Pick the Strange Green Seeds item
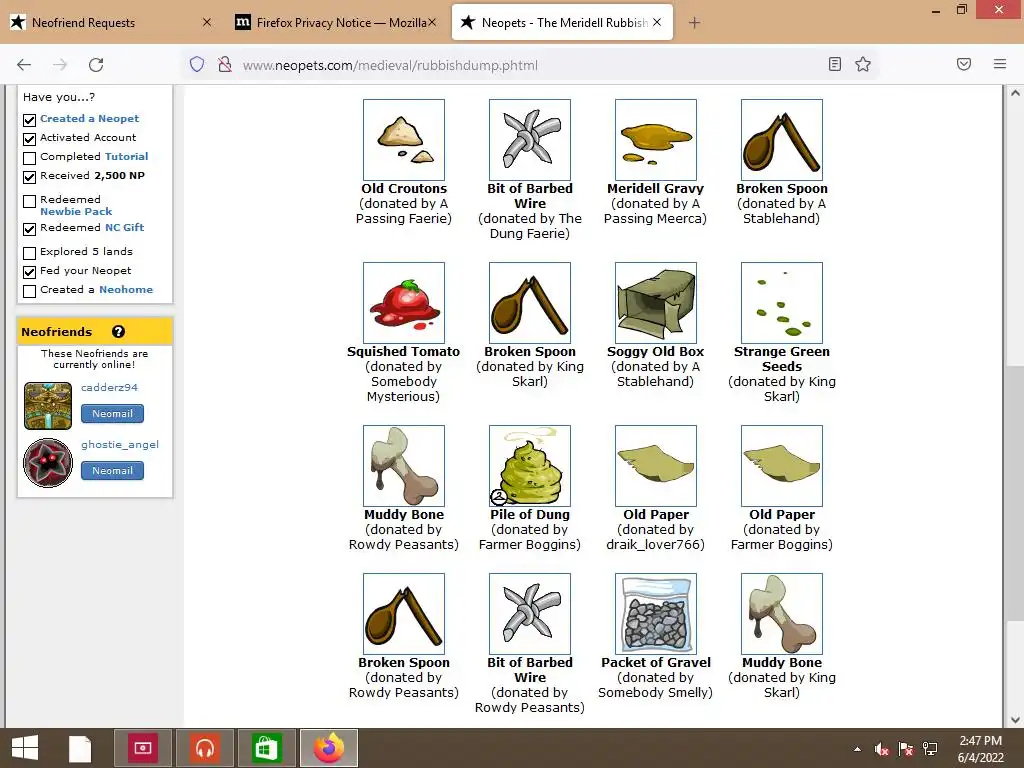1024x768 pixels. point(782,303)
